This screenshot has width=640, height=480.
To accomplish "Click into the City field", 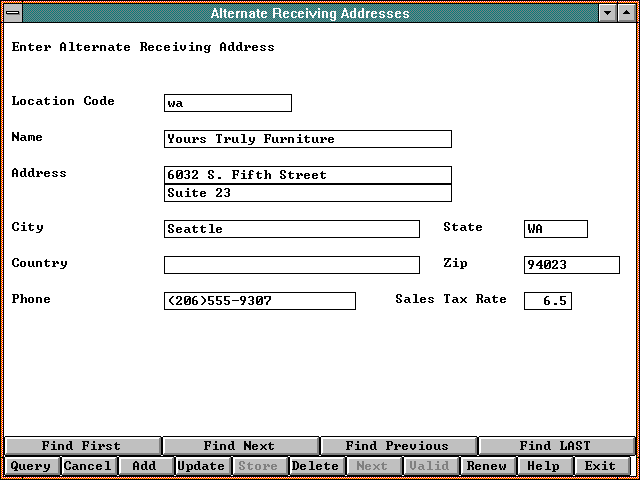I will [x=292, y=229].
